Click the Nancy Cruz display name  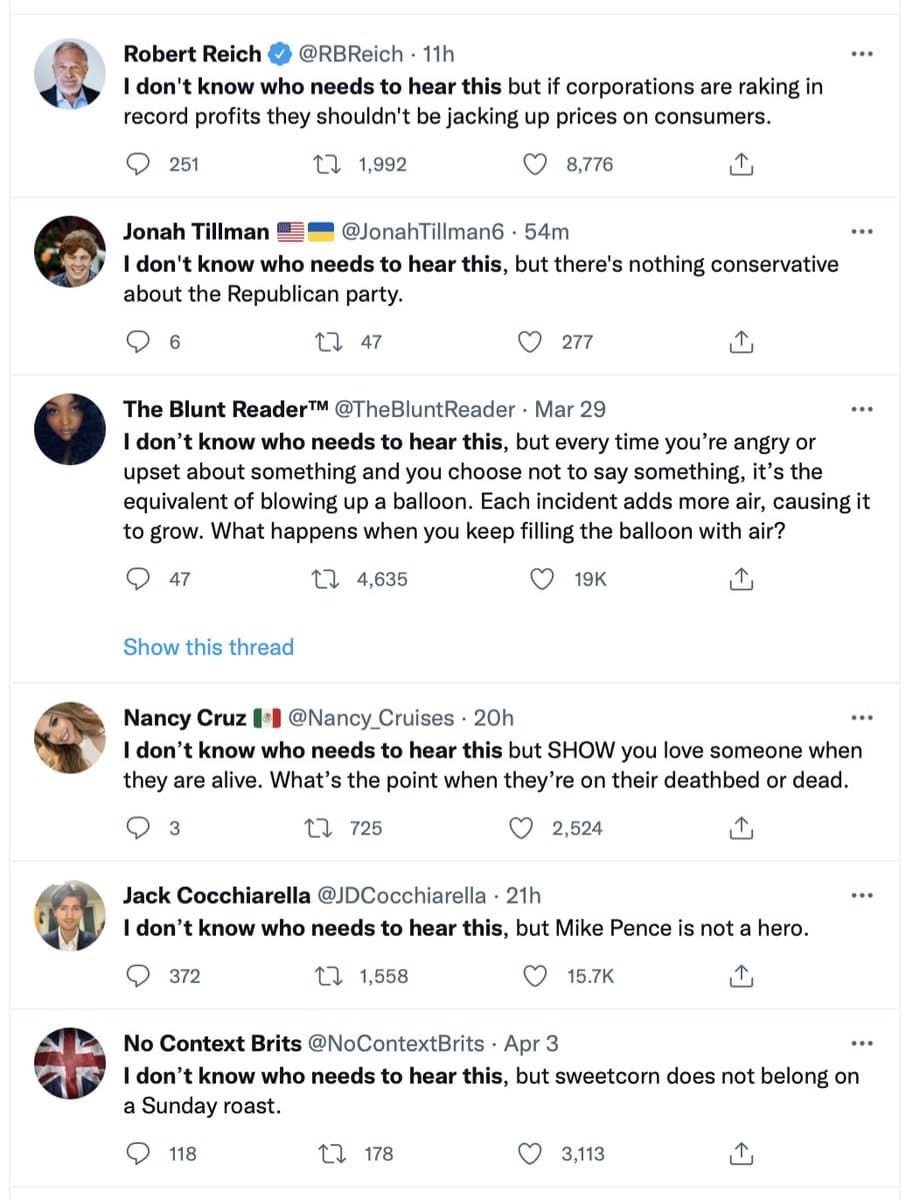click(x=184, y=718)
